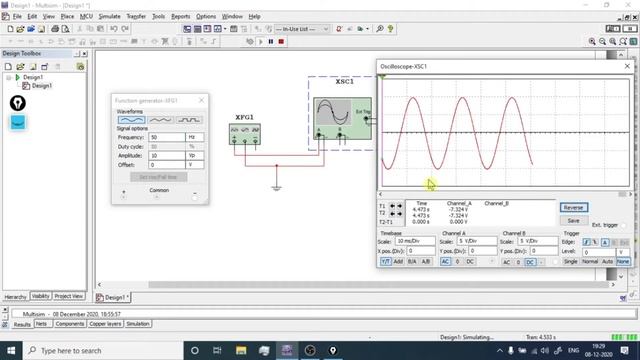This screenshot has width=640, height=360.
Task: Click the oscilloscope horizontal scrollbar
Action: [x=505, y=195]
